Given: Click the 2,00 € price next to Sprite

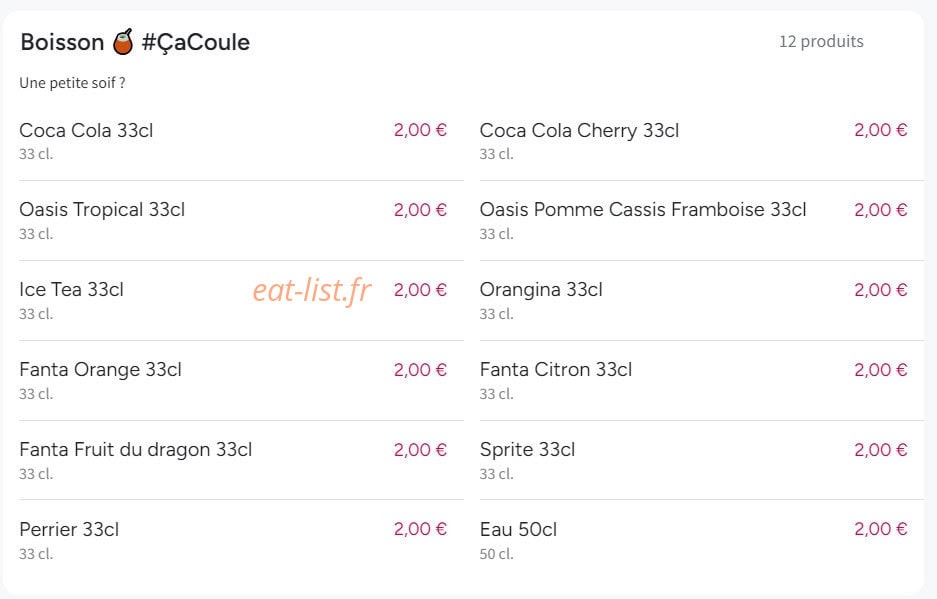Looking at the screenshot, I should pos(881,450).
